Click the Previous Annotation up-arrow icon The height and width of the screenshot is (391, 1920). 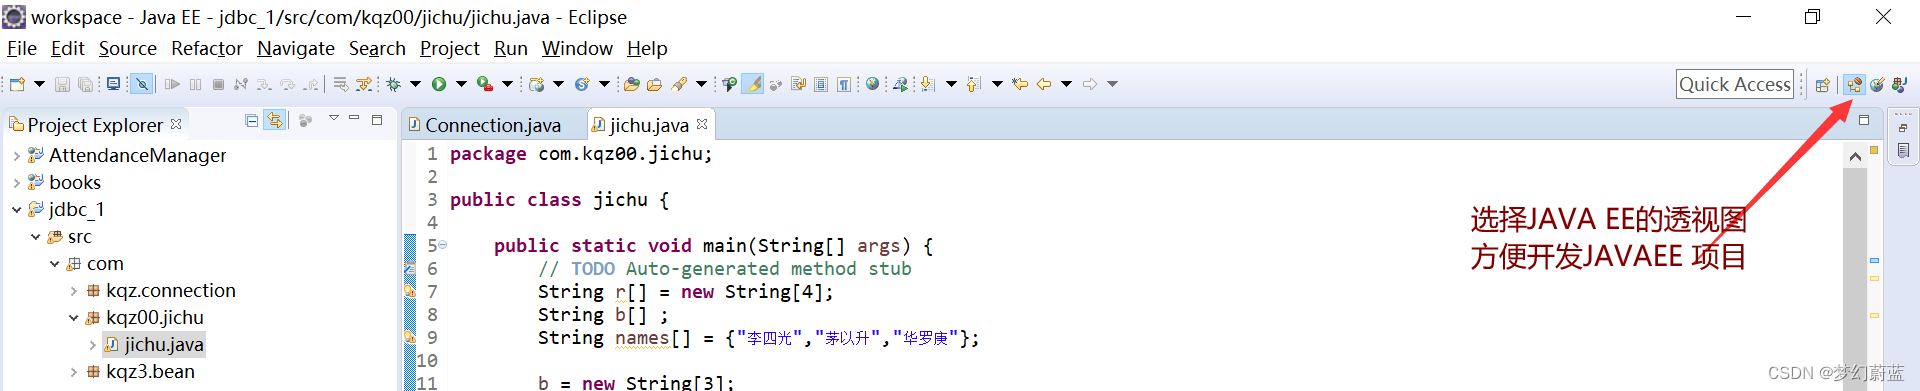tap(973, 84)
